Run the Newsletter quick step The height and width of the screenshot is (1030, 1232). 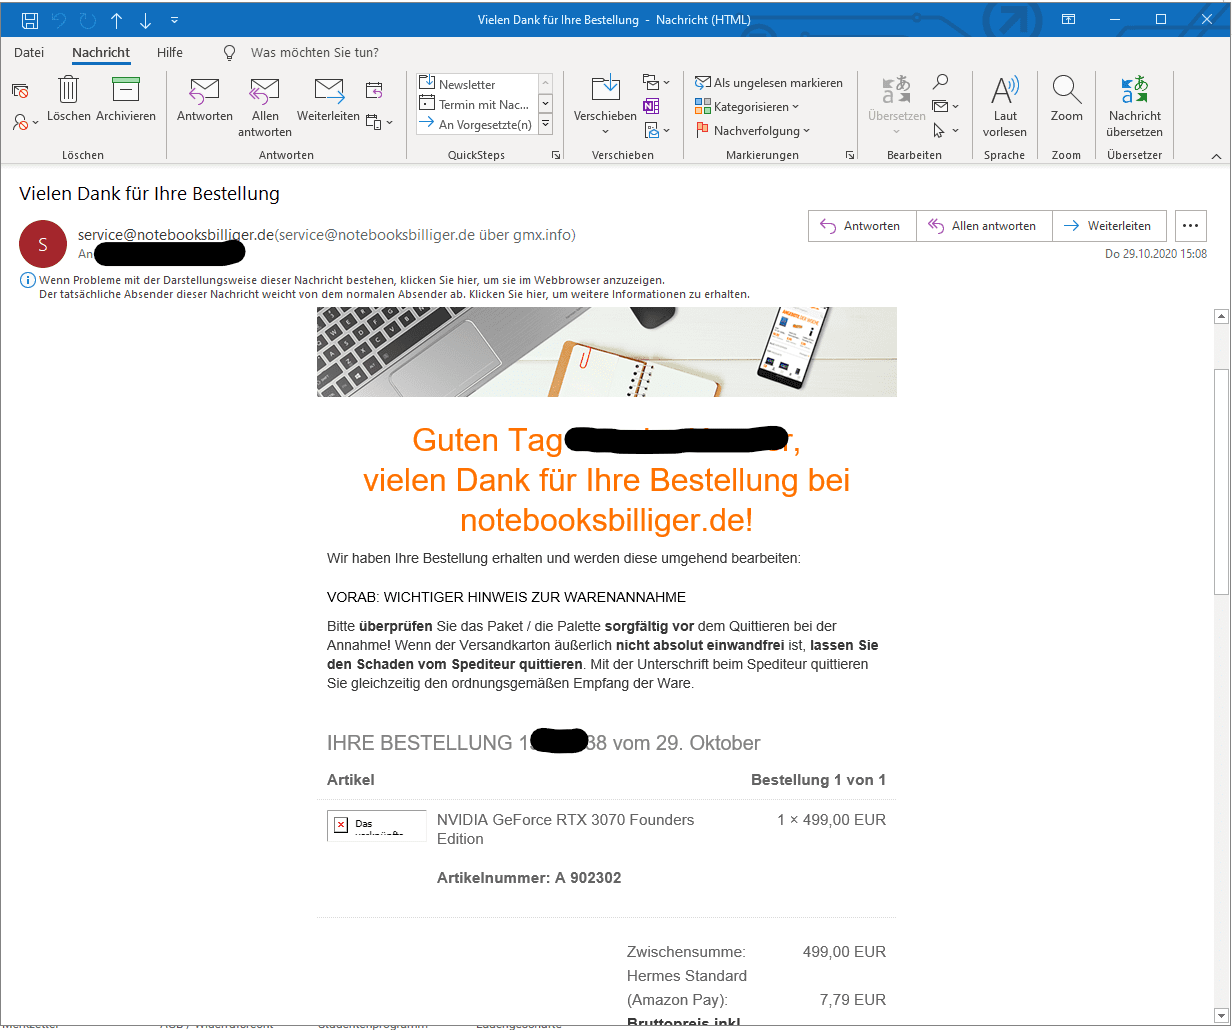click(477, 84)
